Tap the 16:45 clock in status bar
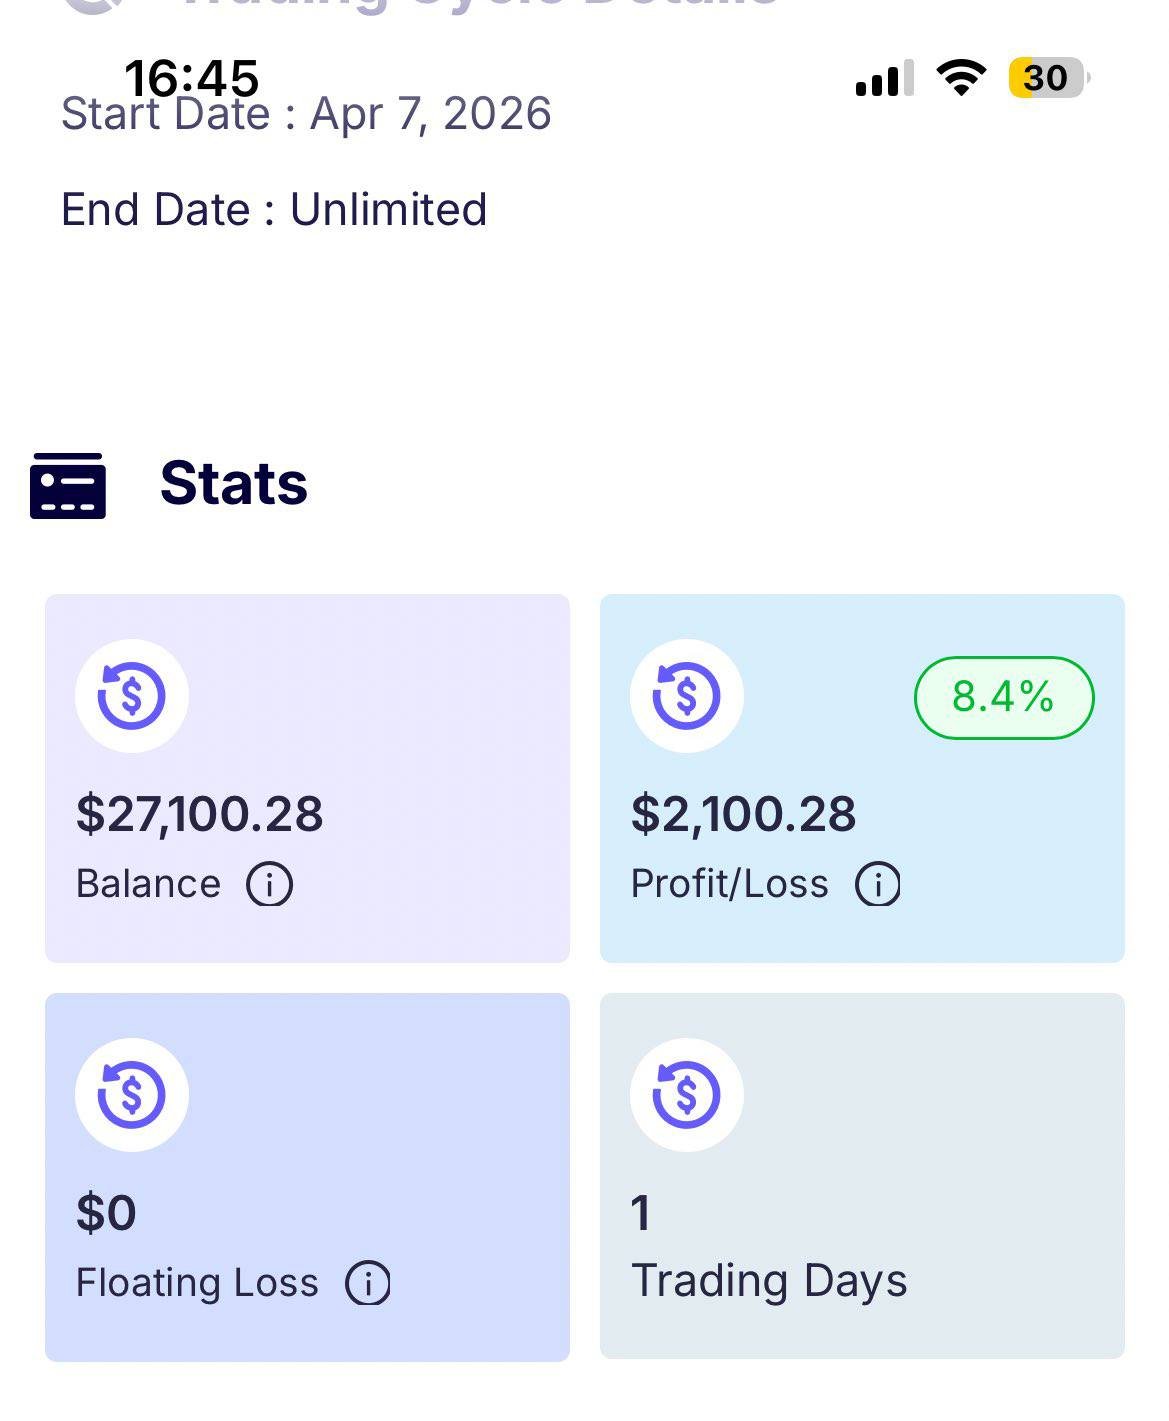Screen dimensions: 1169x1421 [192, 77]
